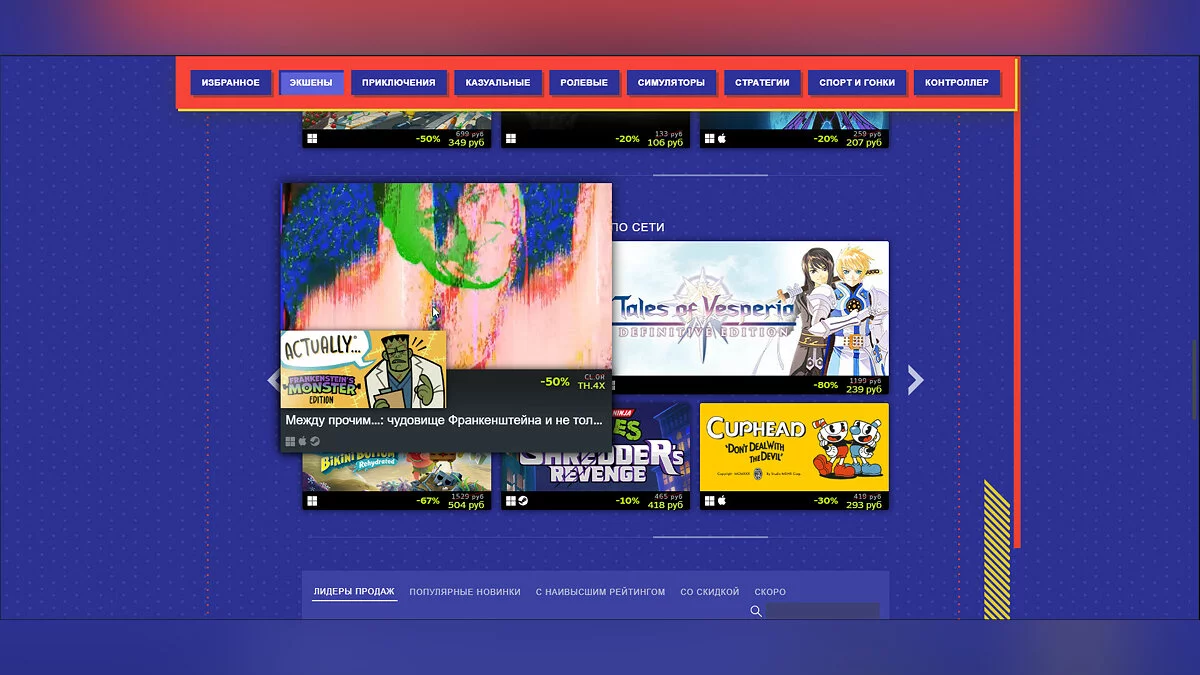Click the -30% Cuphead discount badge
Image resolution: width=1200 pixels, height=675 pixels.
[826, 501]
